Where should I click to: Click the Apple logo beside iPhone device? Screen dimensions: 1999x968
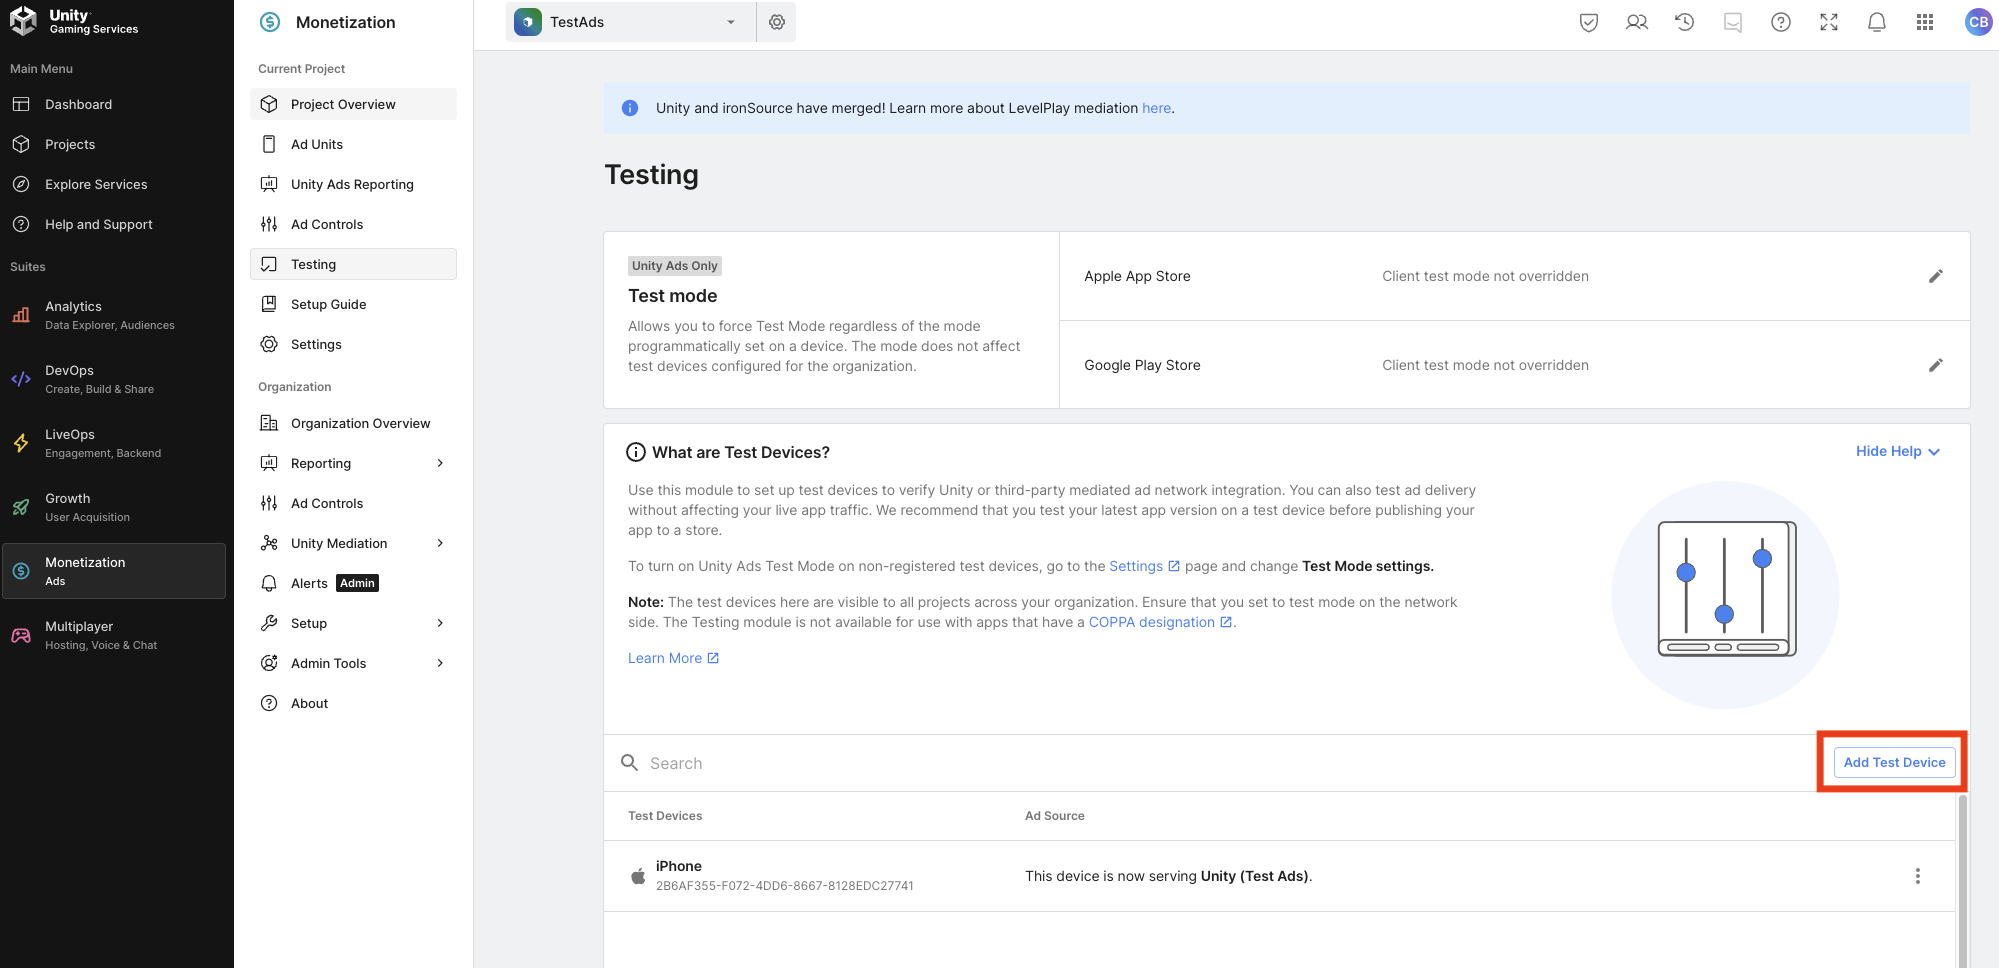click(638, 876)
